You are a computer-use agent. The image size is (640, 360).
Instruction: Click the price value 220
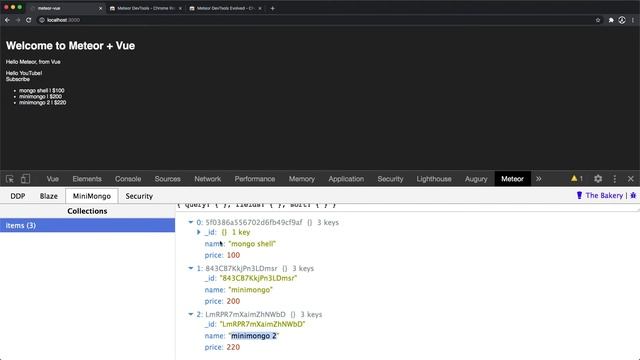tap(233, 347)
